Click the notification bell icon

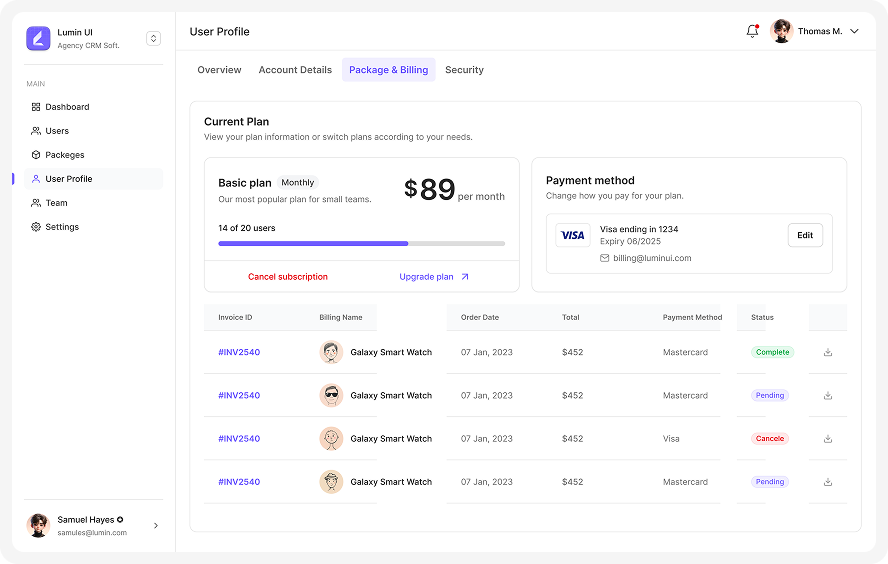pos(752,31)
